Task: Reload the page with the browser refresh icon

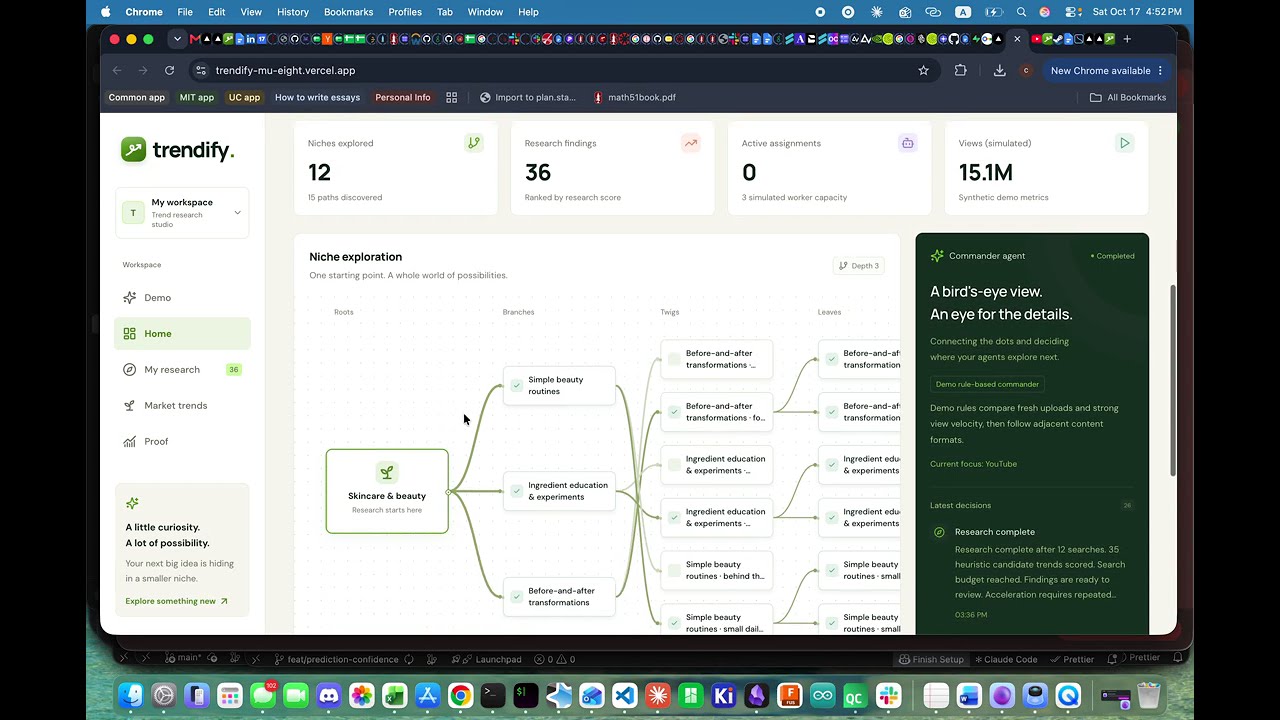Action: [x=169, y=71]
